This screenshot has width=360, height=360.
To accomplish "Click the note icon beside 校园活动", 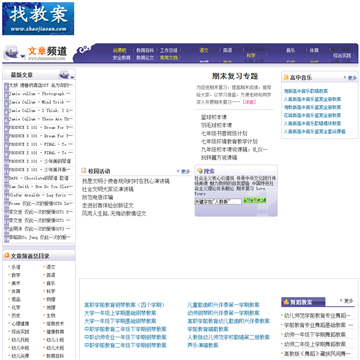I will [x=84, y=171].
